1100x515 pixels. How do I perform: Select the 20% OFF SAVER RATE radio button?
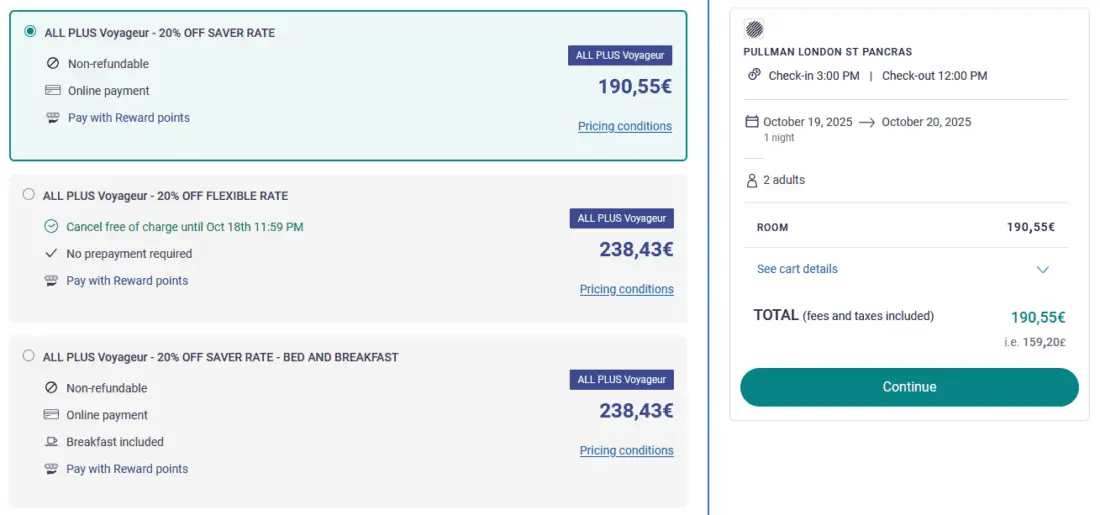click(30, 32)
